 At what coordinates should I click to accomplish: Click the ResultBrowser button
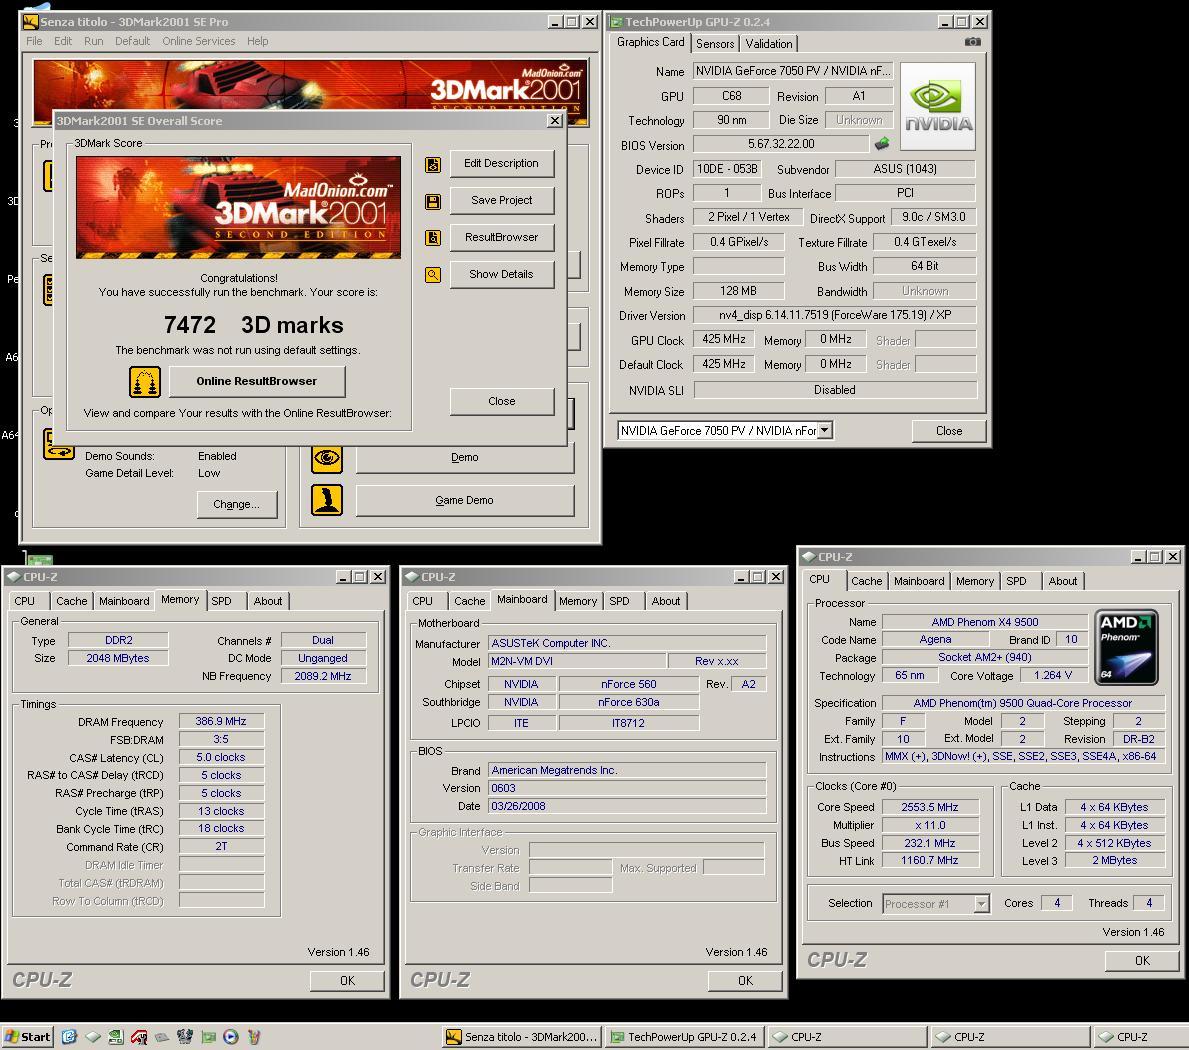[501, 237]
